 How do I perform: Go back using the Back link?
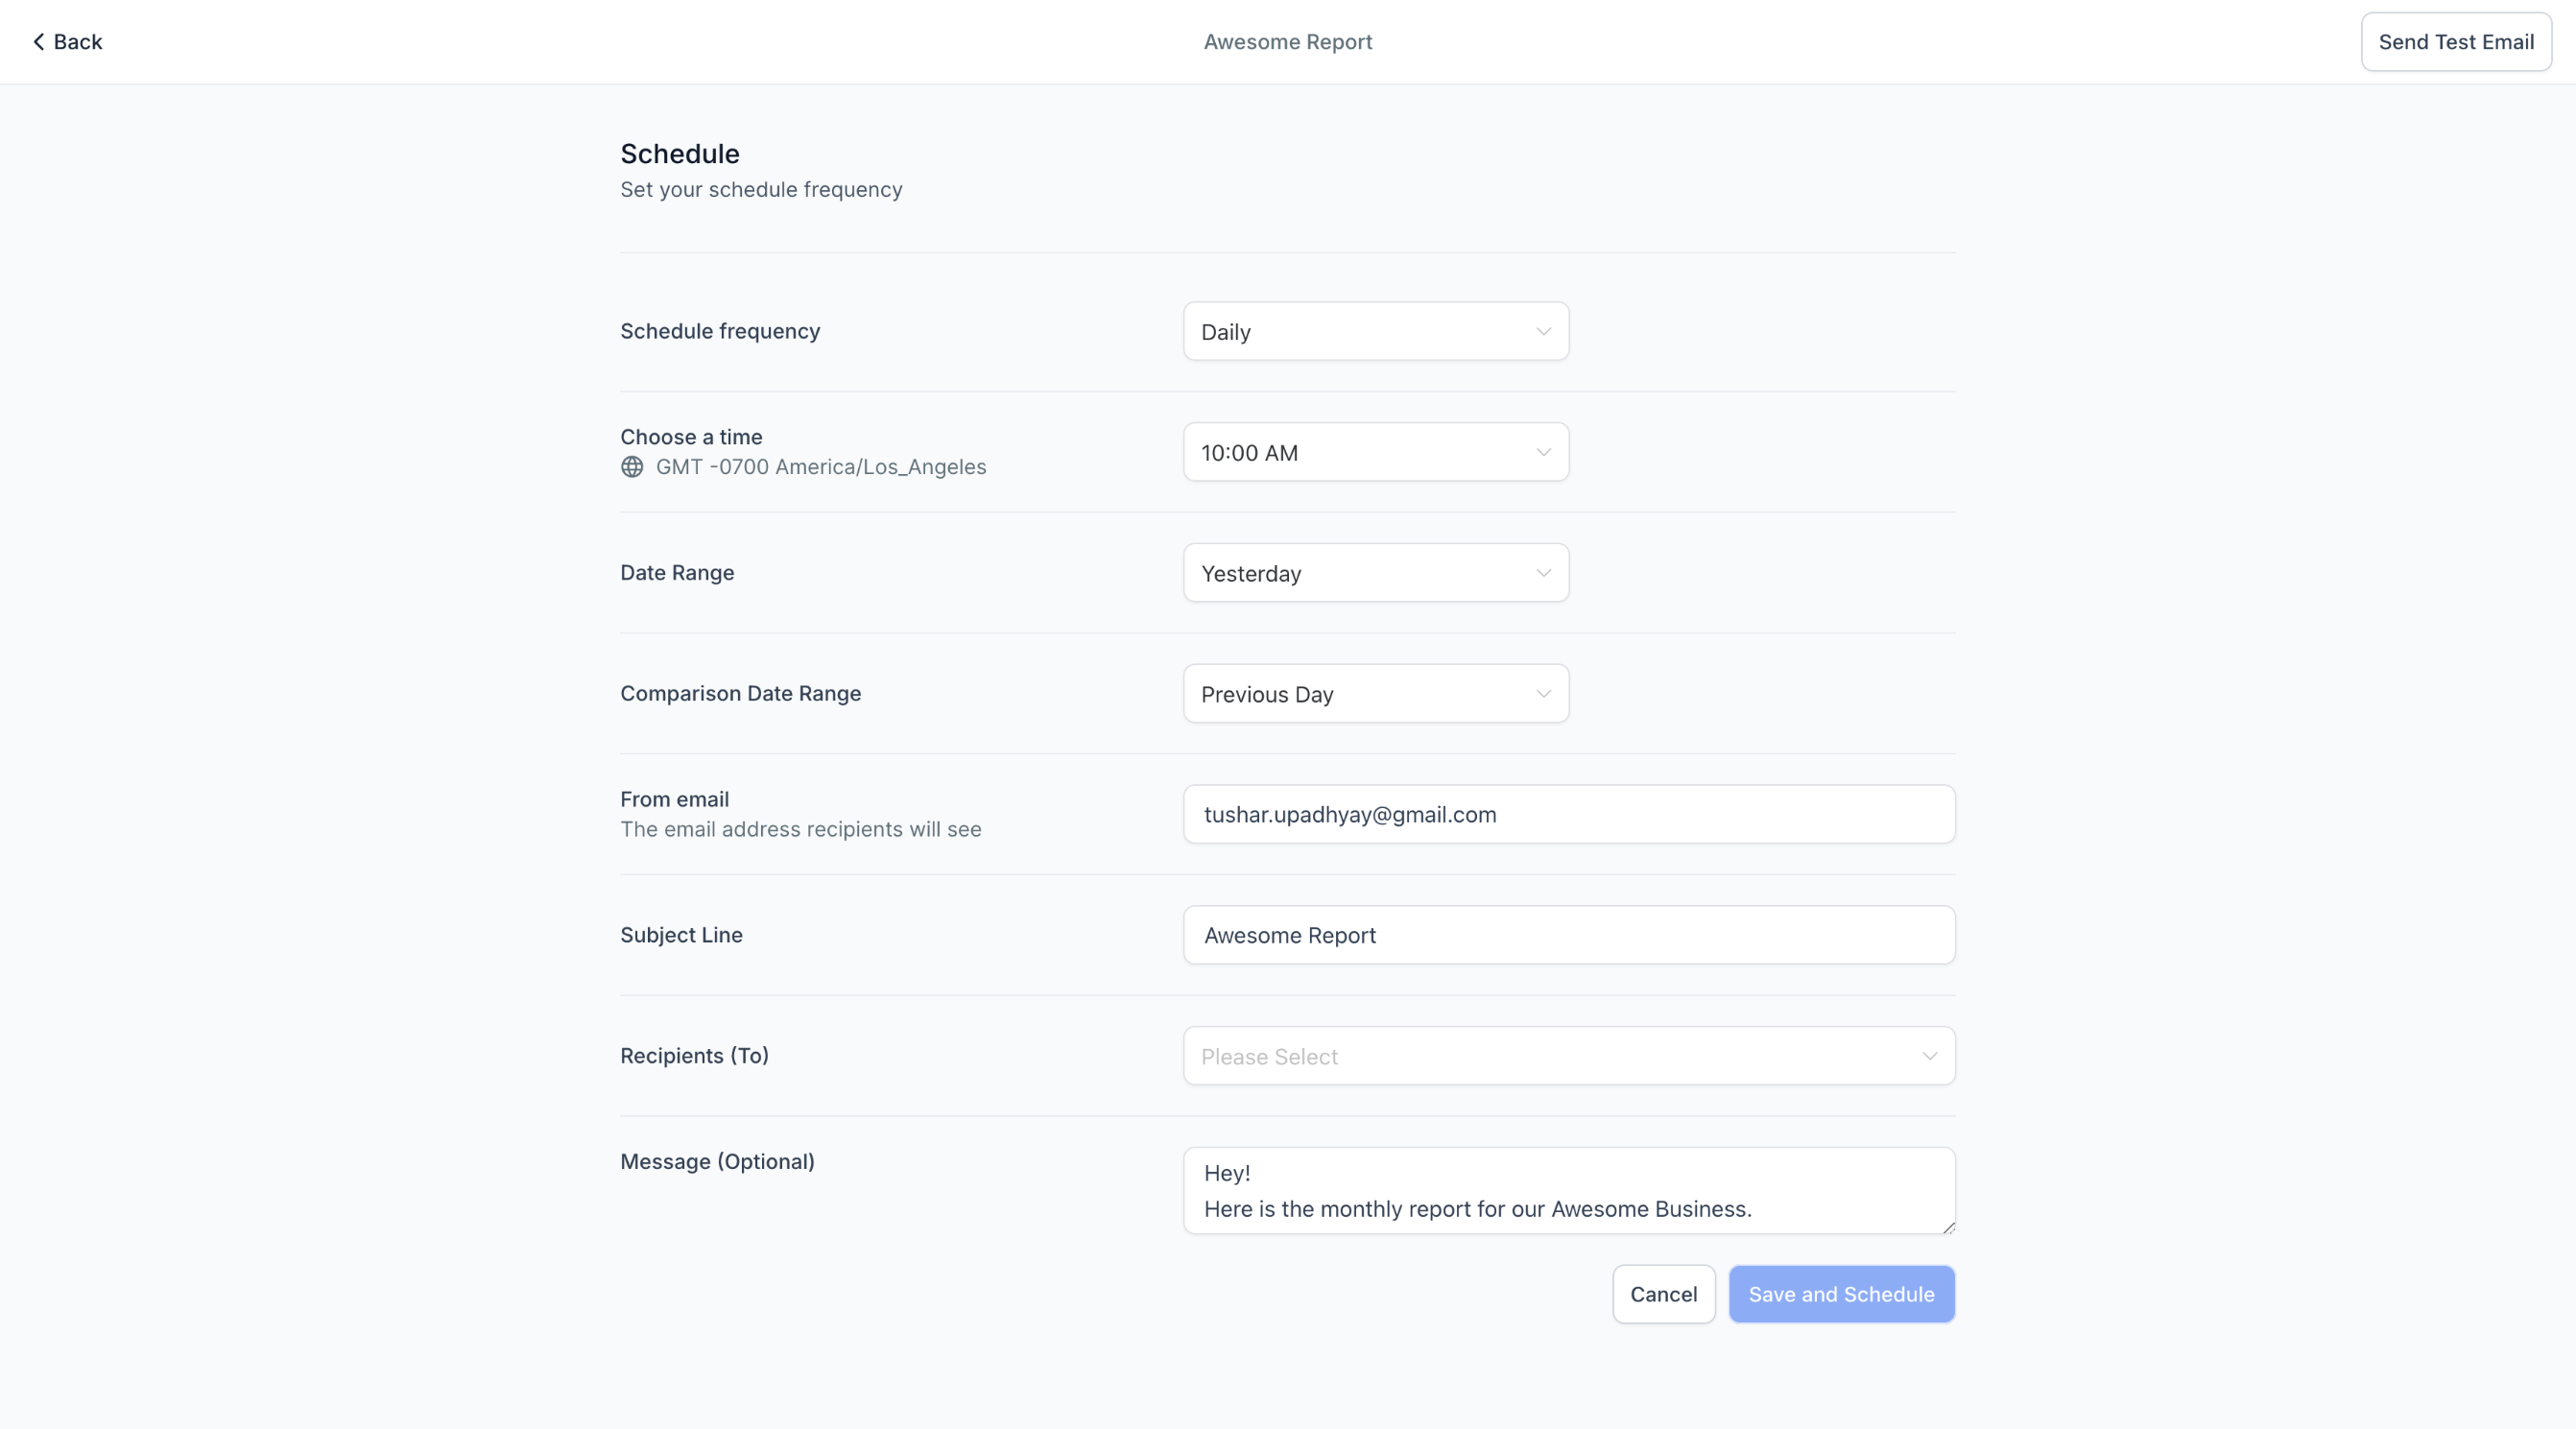(x=67, y=42)
